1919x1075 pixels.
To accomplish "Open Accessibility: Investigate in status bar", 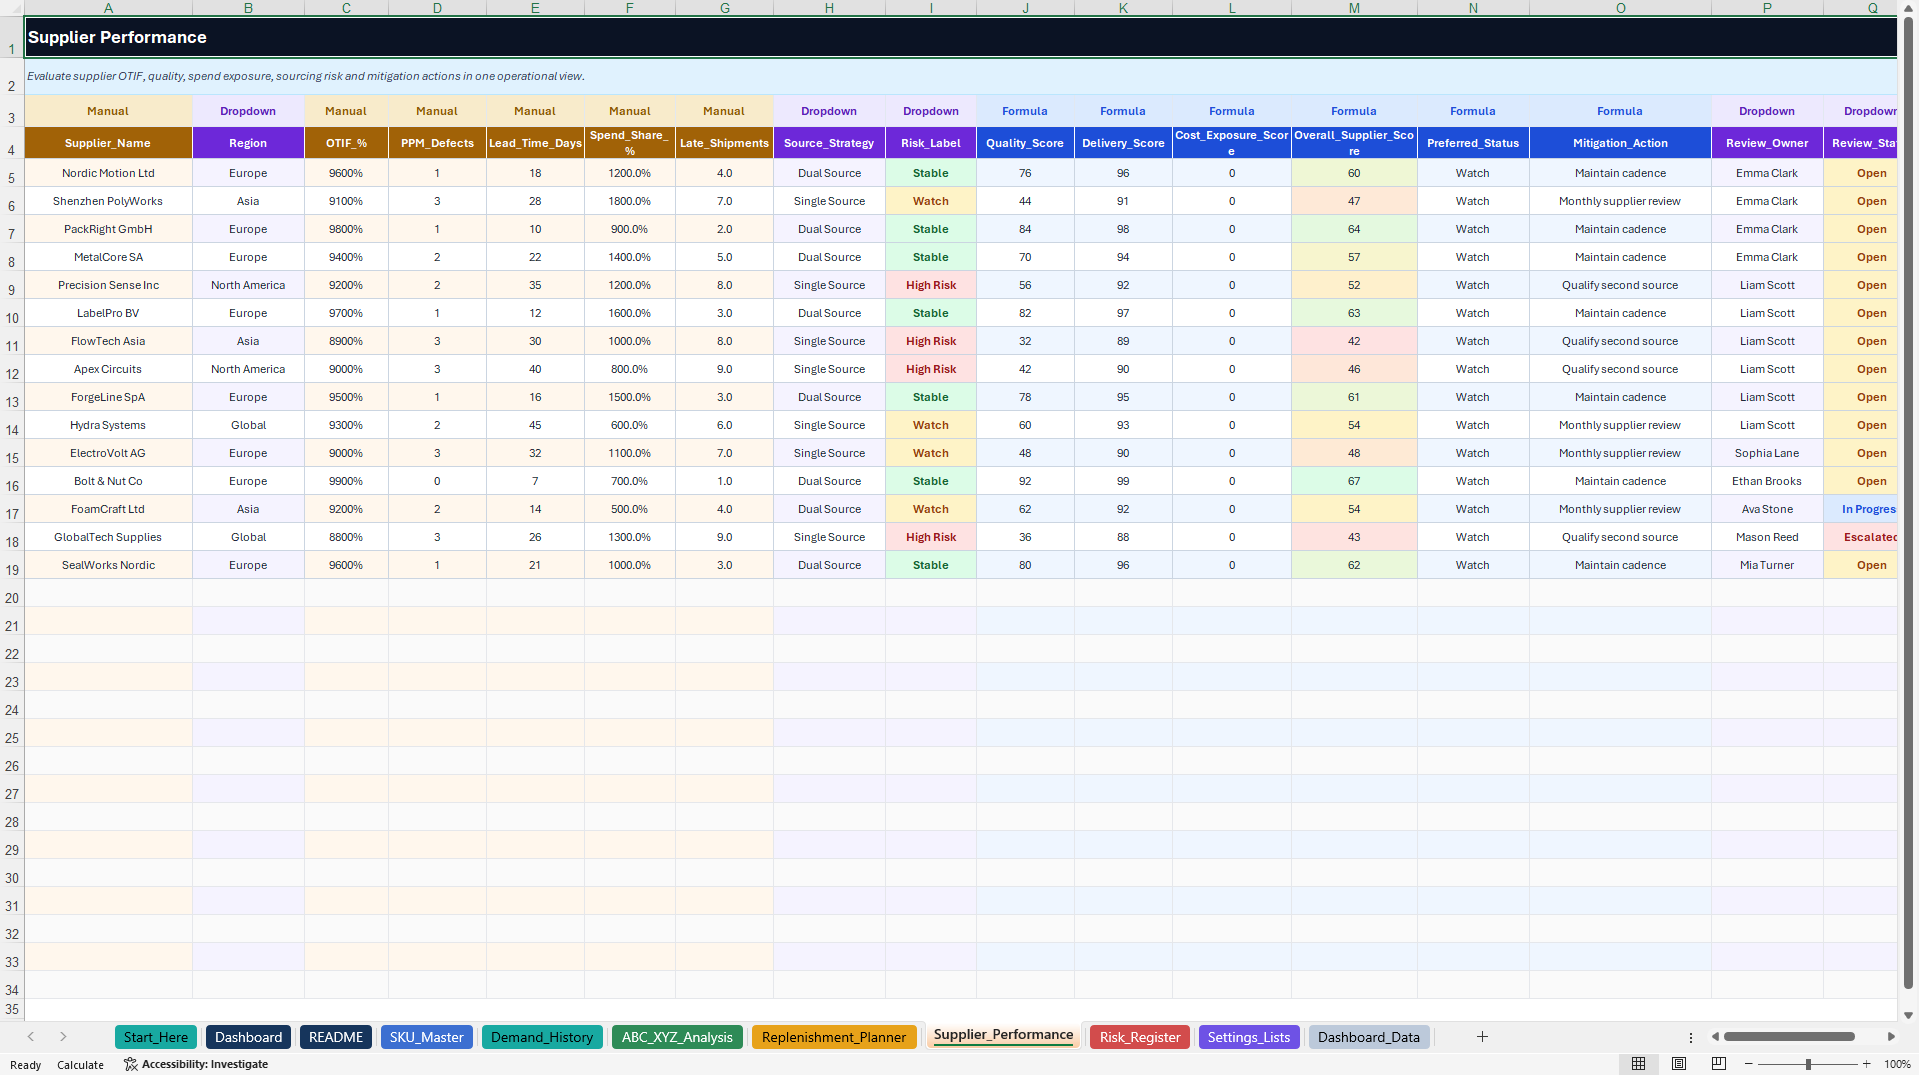I will pyautogui.click(x=196, y=1064).
